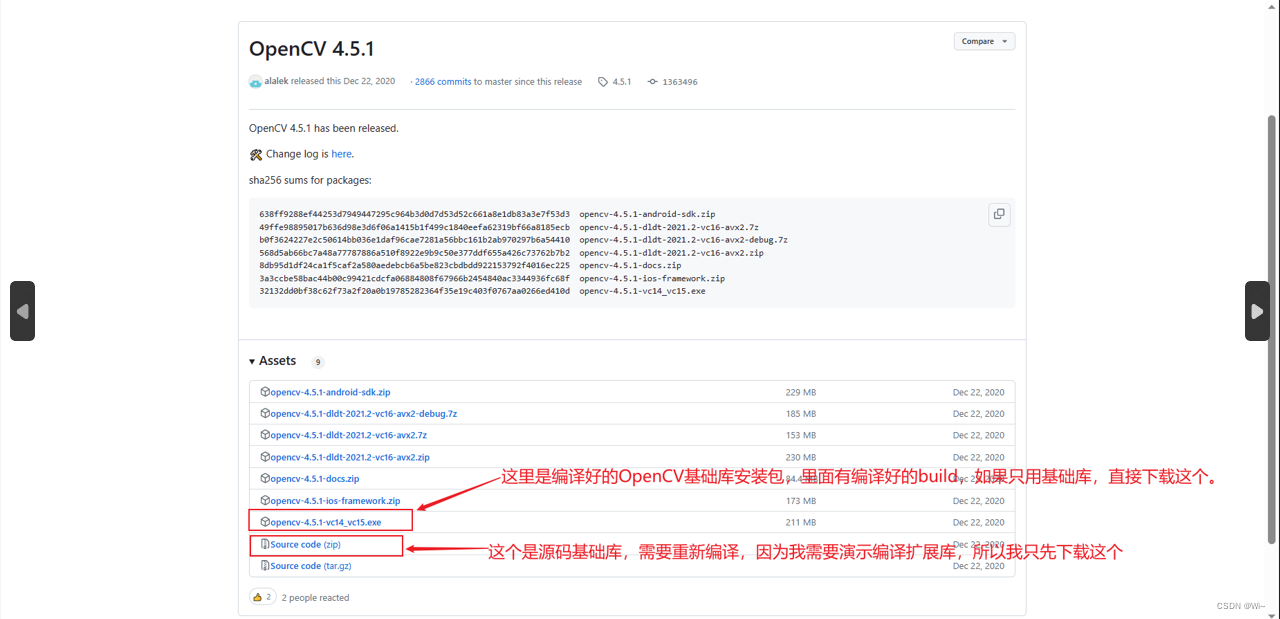The image size is (1280, 619).
Task: Collapse the Assets section
Action: [273, 361]
